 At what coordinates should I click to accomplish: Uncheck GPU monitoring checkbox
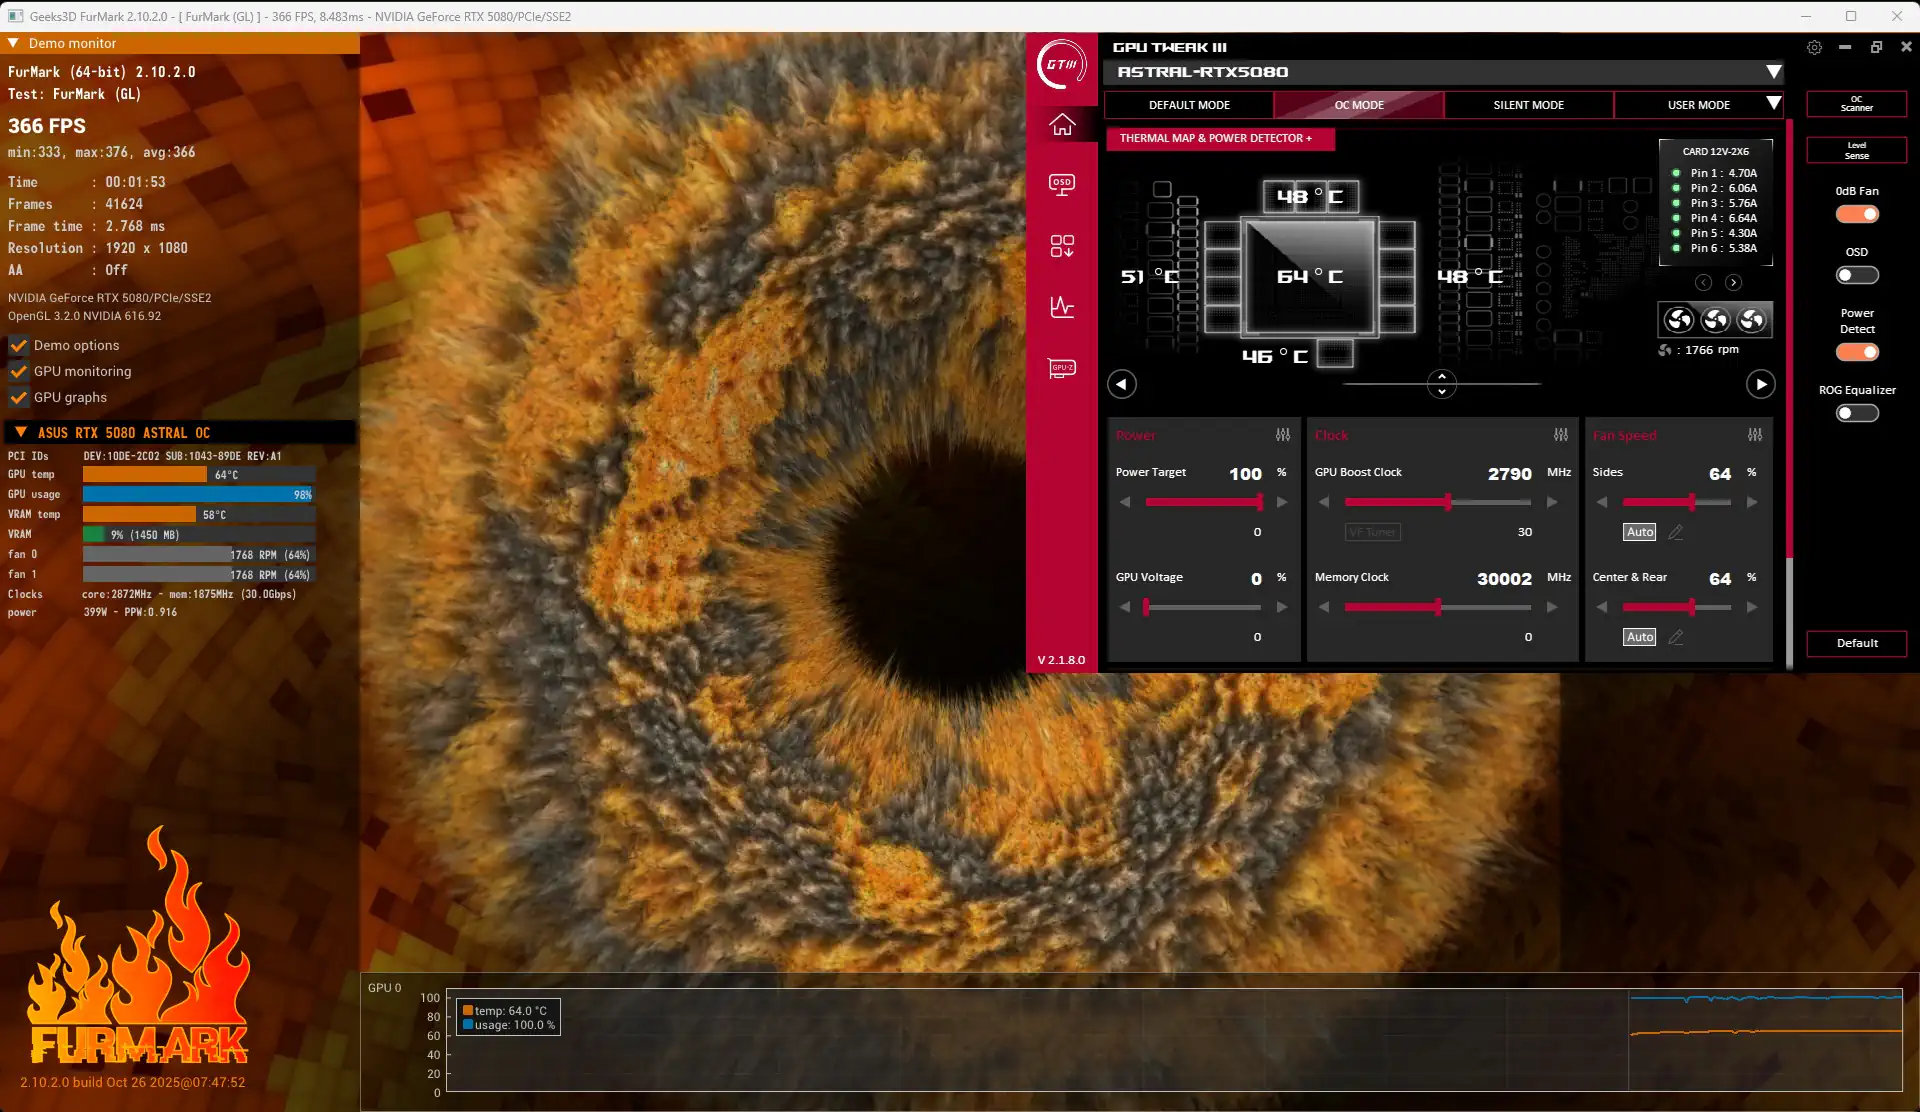click(x=18, y=371)
